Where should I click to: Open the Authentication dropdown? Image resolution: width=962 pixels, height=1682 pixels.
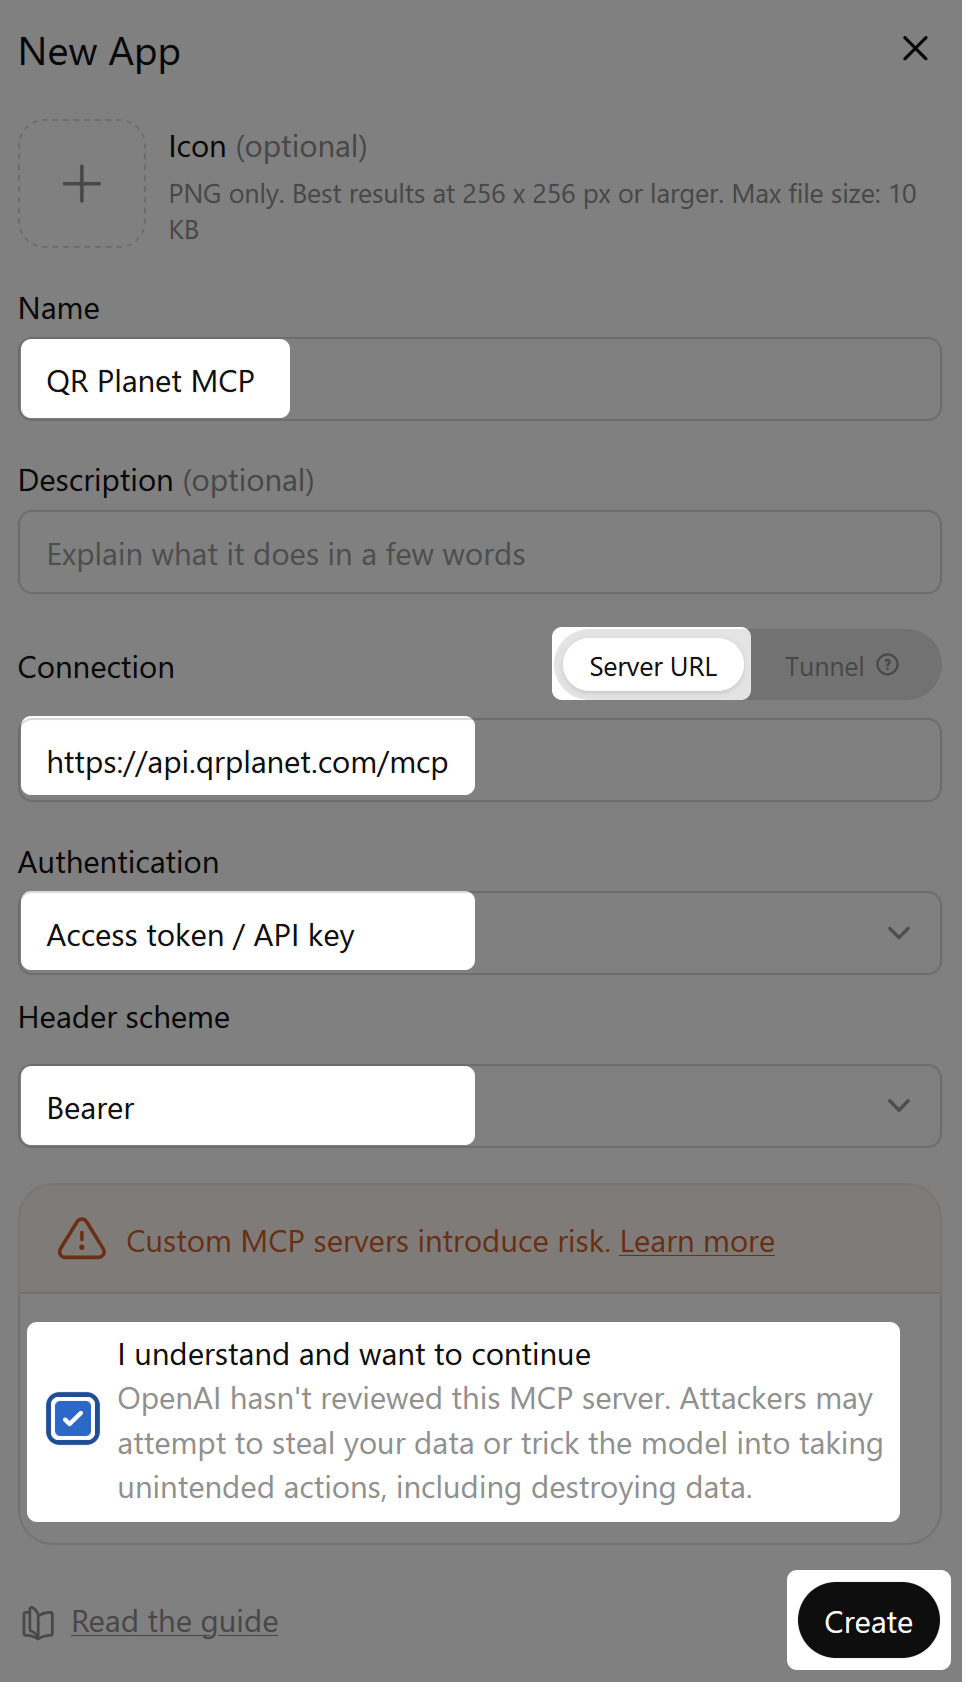click(x=480, y=933)
